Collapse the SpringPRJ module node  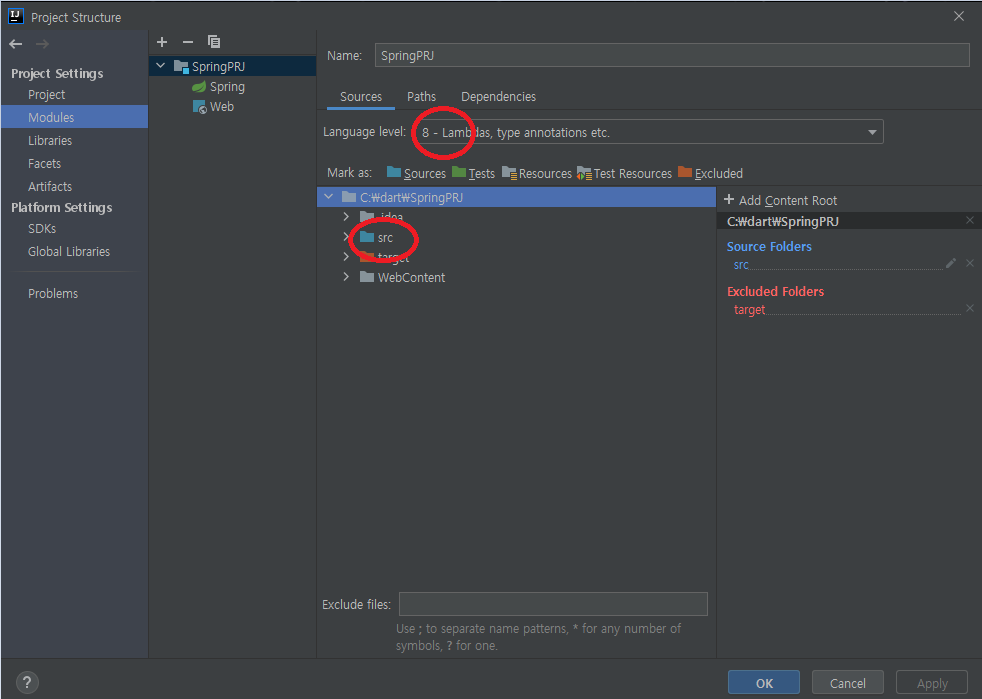(161, 66)
